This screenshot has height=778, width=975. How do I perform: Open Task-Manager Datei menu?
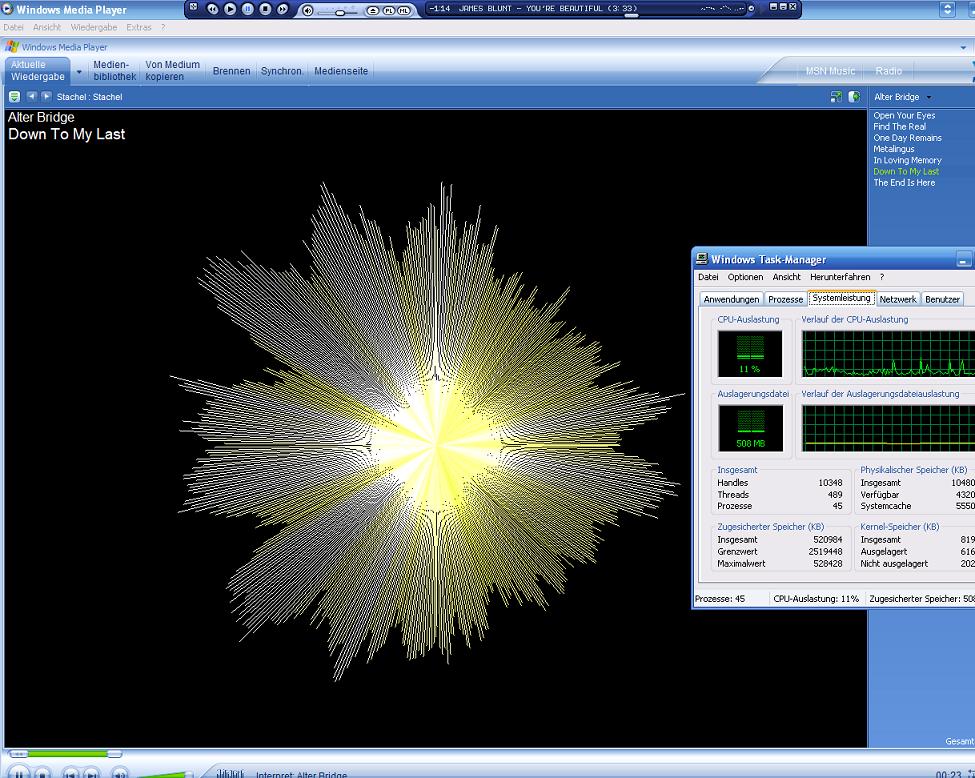click(708, 277)
